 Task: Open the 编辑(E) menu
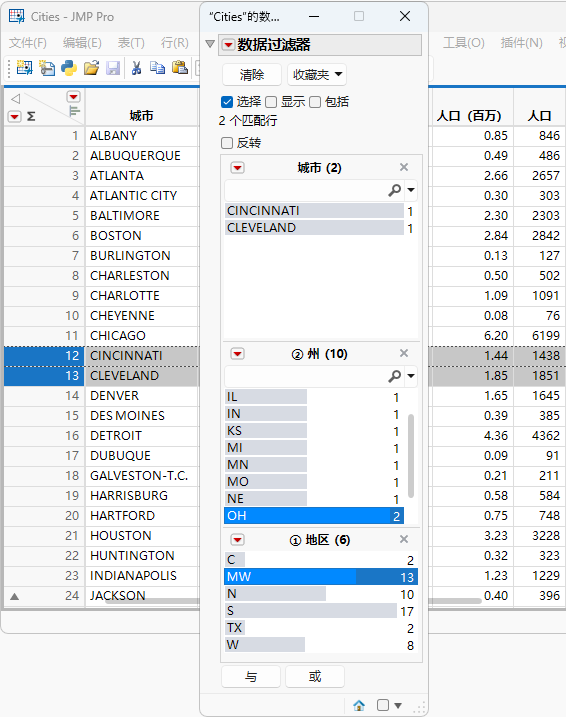(x=82, y=43)
